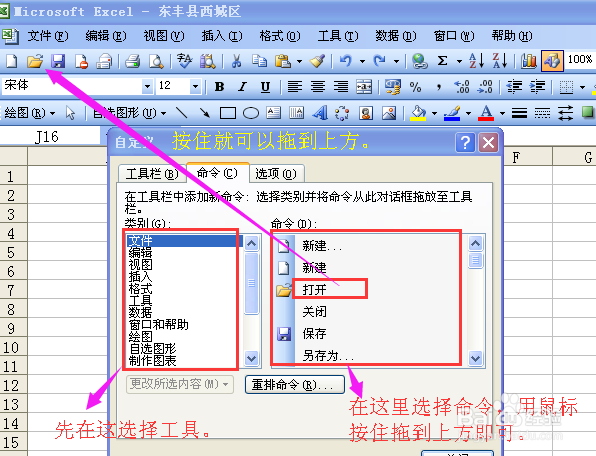Apply Currency style icon

coord(393,87)
